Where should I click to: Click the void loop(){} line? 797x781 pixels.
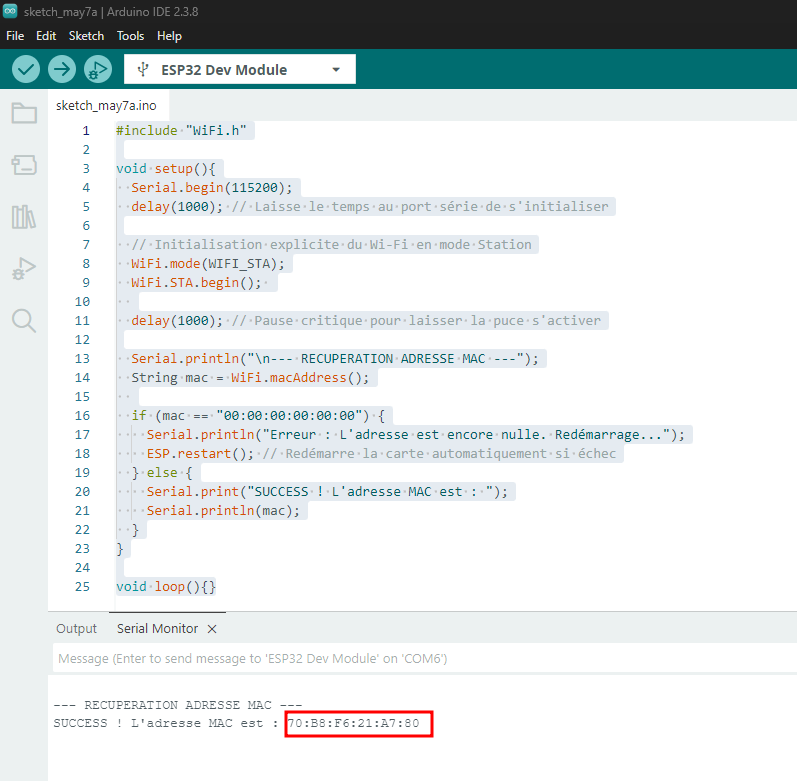pyautogui.click(x=166, y=587)
